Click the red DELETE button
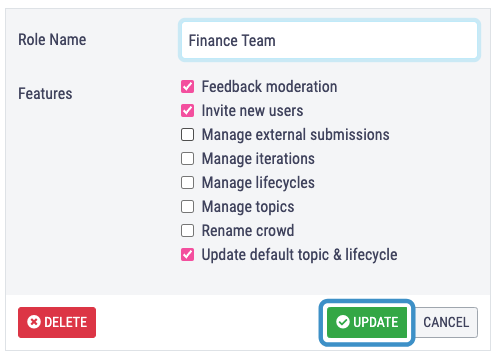 tap(57, 322)
